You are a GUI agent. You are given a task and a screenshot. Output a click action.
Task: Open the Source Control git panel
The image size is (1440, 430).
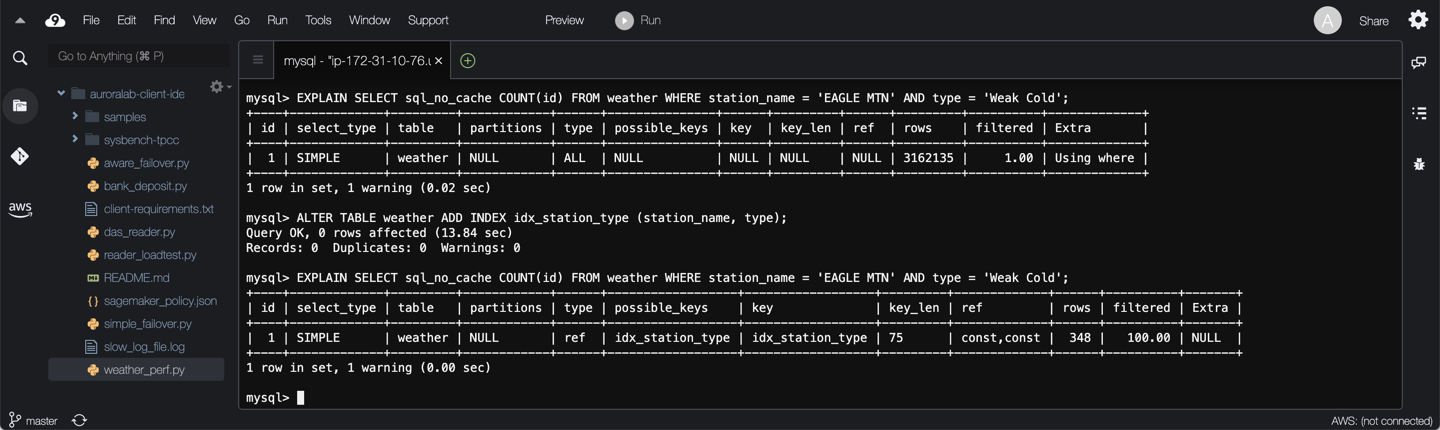20,156
